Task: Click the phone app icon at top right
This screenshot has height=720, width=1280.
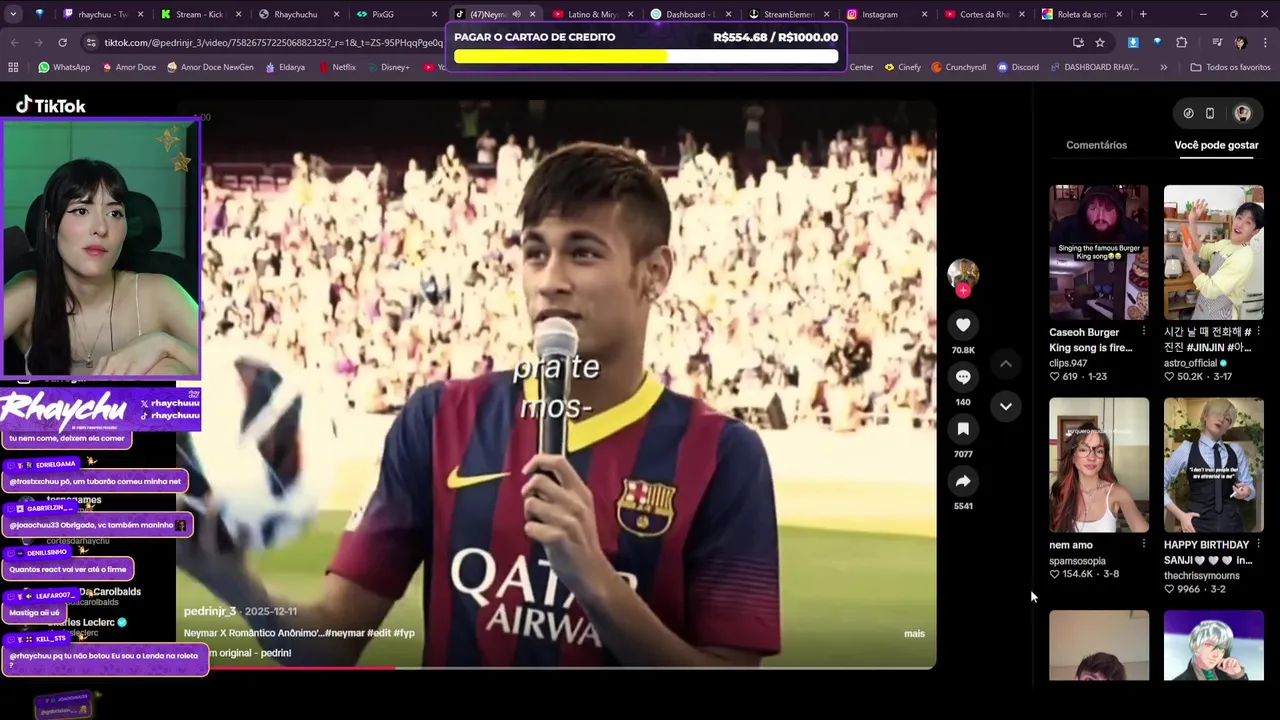Action: (x=1209, y=113)
